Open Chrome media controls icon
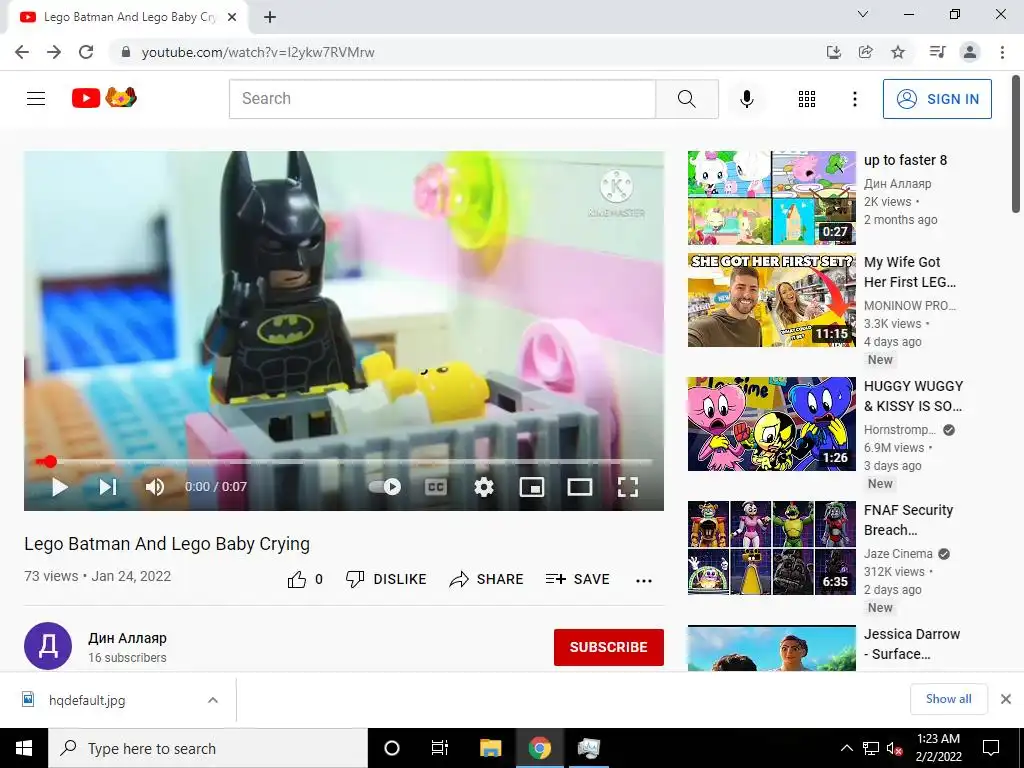Viewport: 1024px width, 768px height. (937, 52)
